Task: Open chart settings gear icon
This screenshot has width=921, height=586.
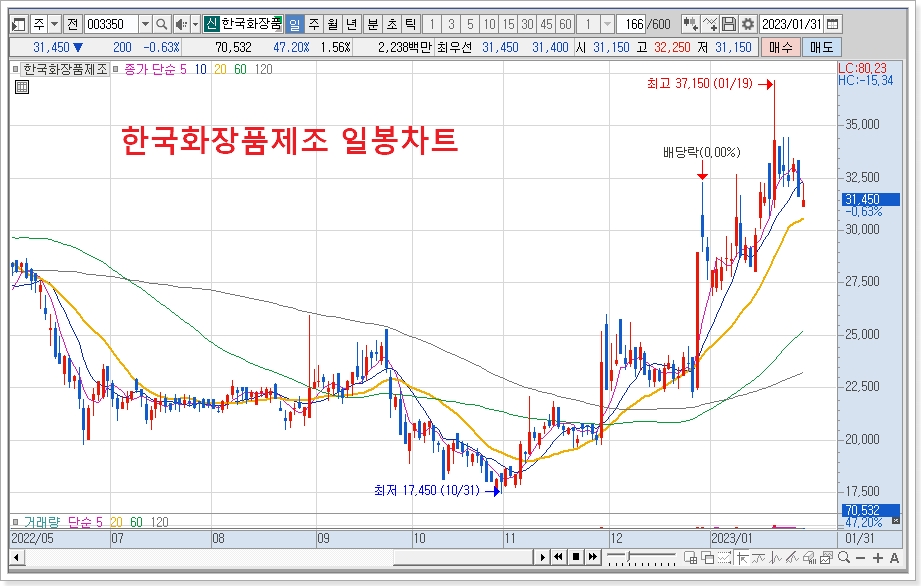Action: (x=747, y=24)
